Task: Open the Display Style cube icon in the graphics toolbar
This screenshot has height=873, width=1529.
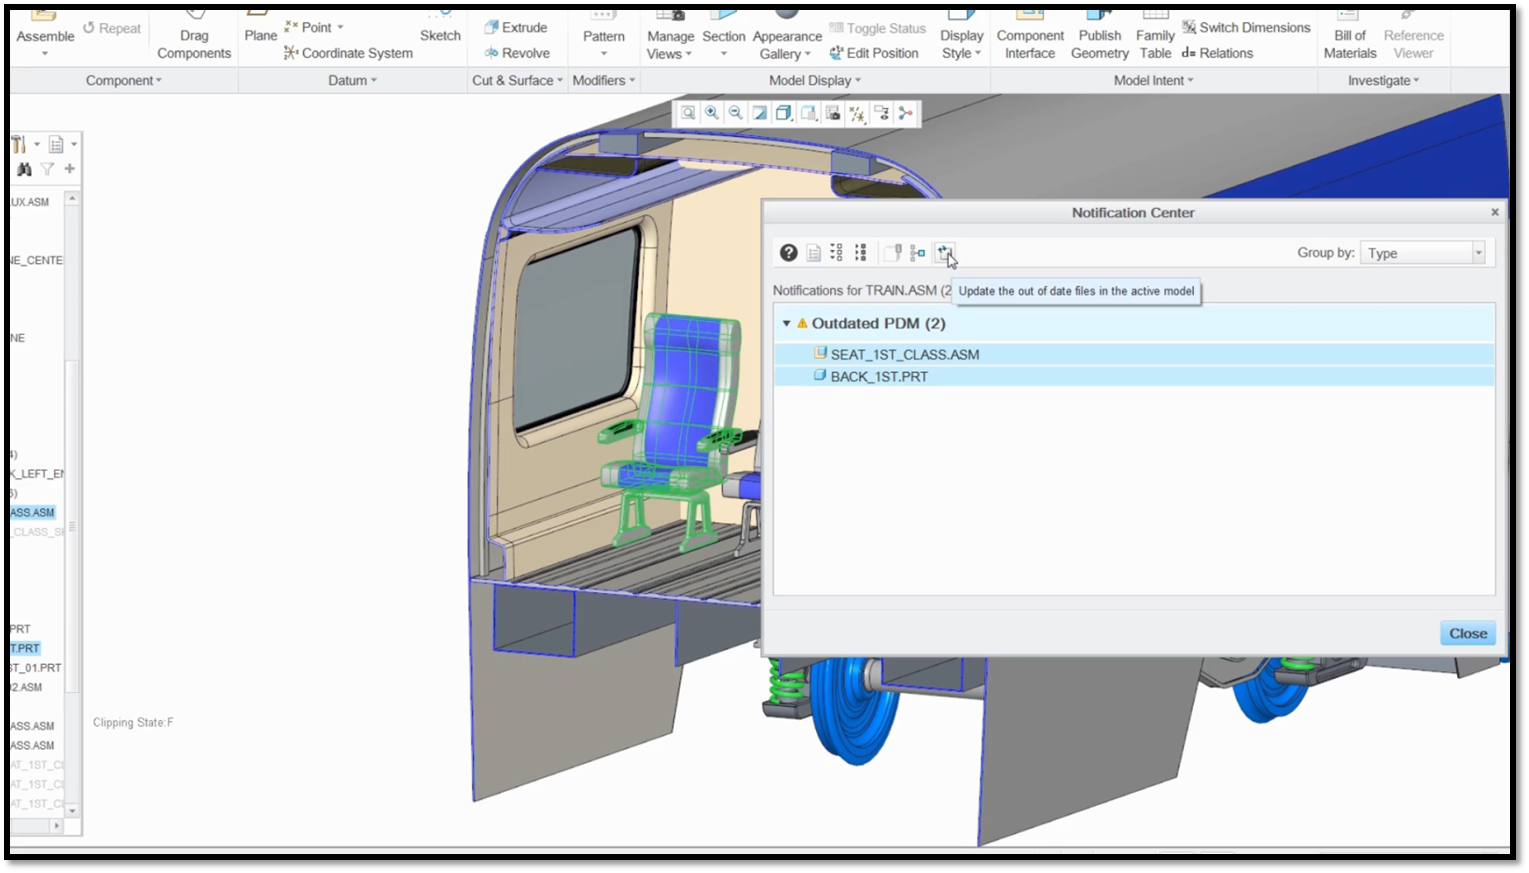Action: coord(784,113)
